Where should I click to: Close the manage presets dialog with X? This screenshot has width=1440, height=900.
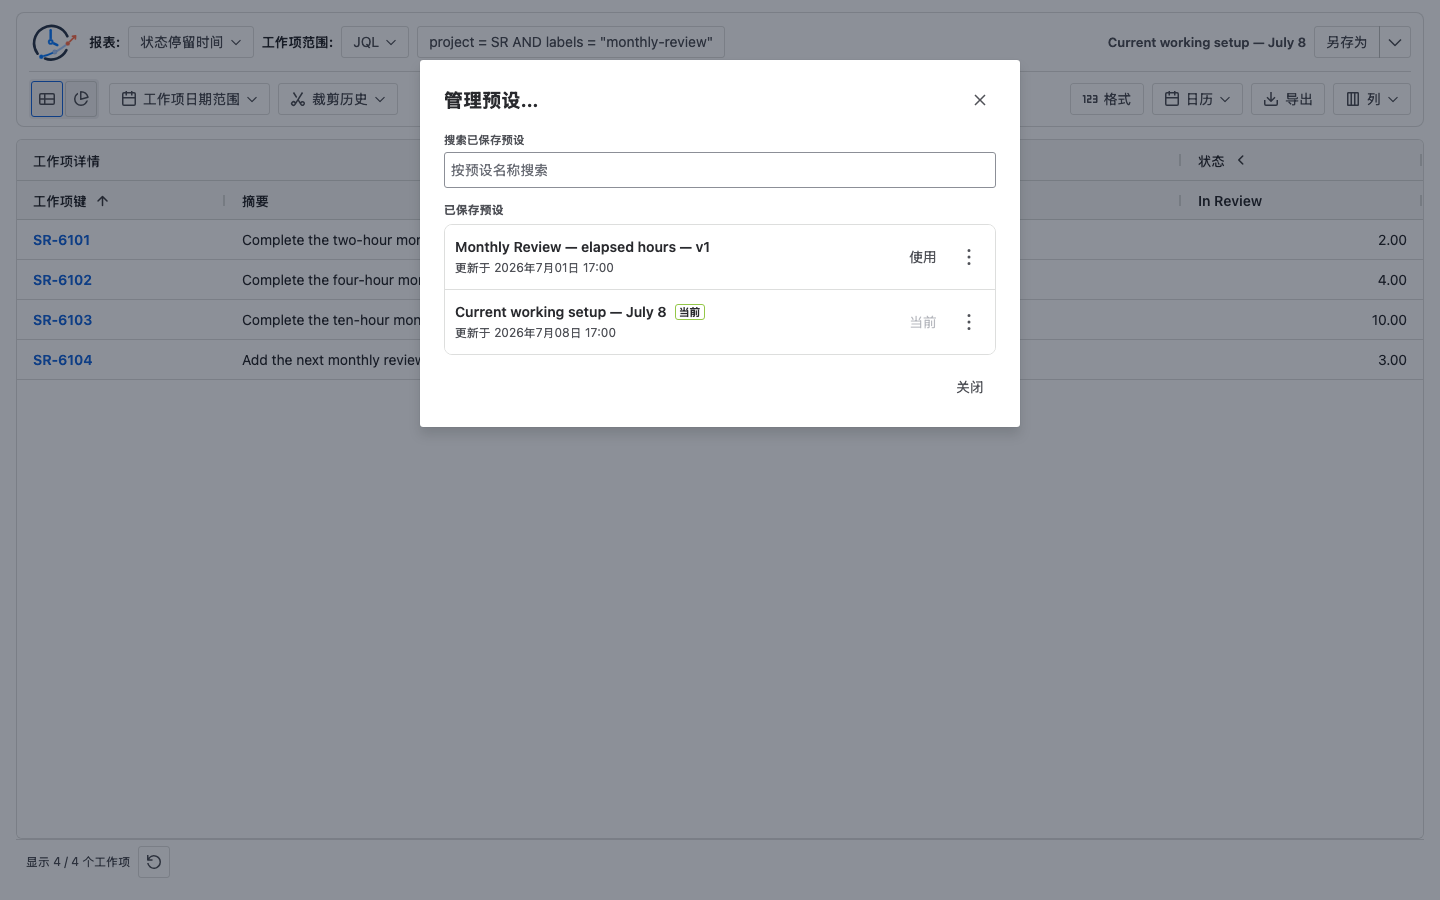click(980, 100)
